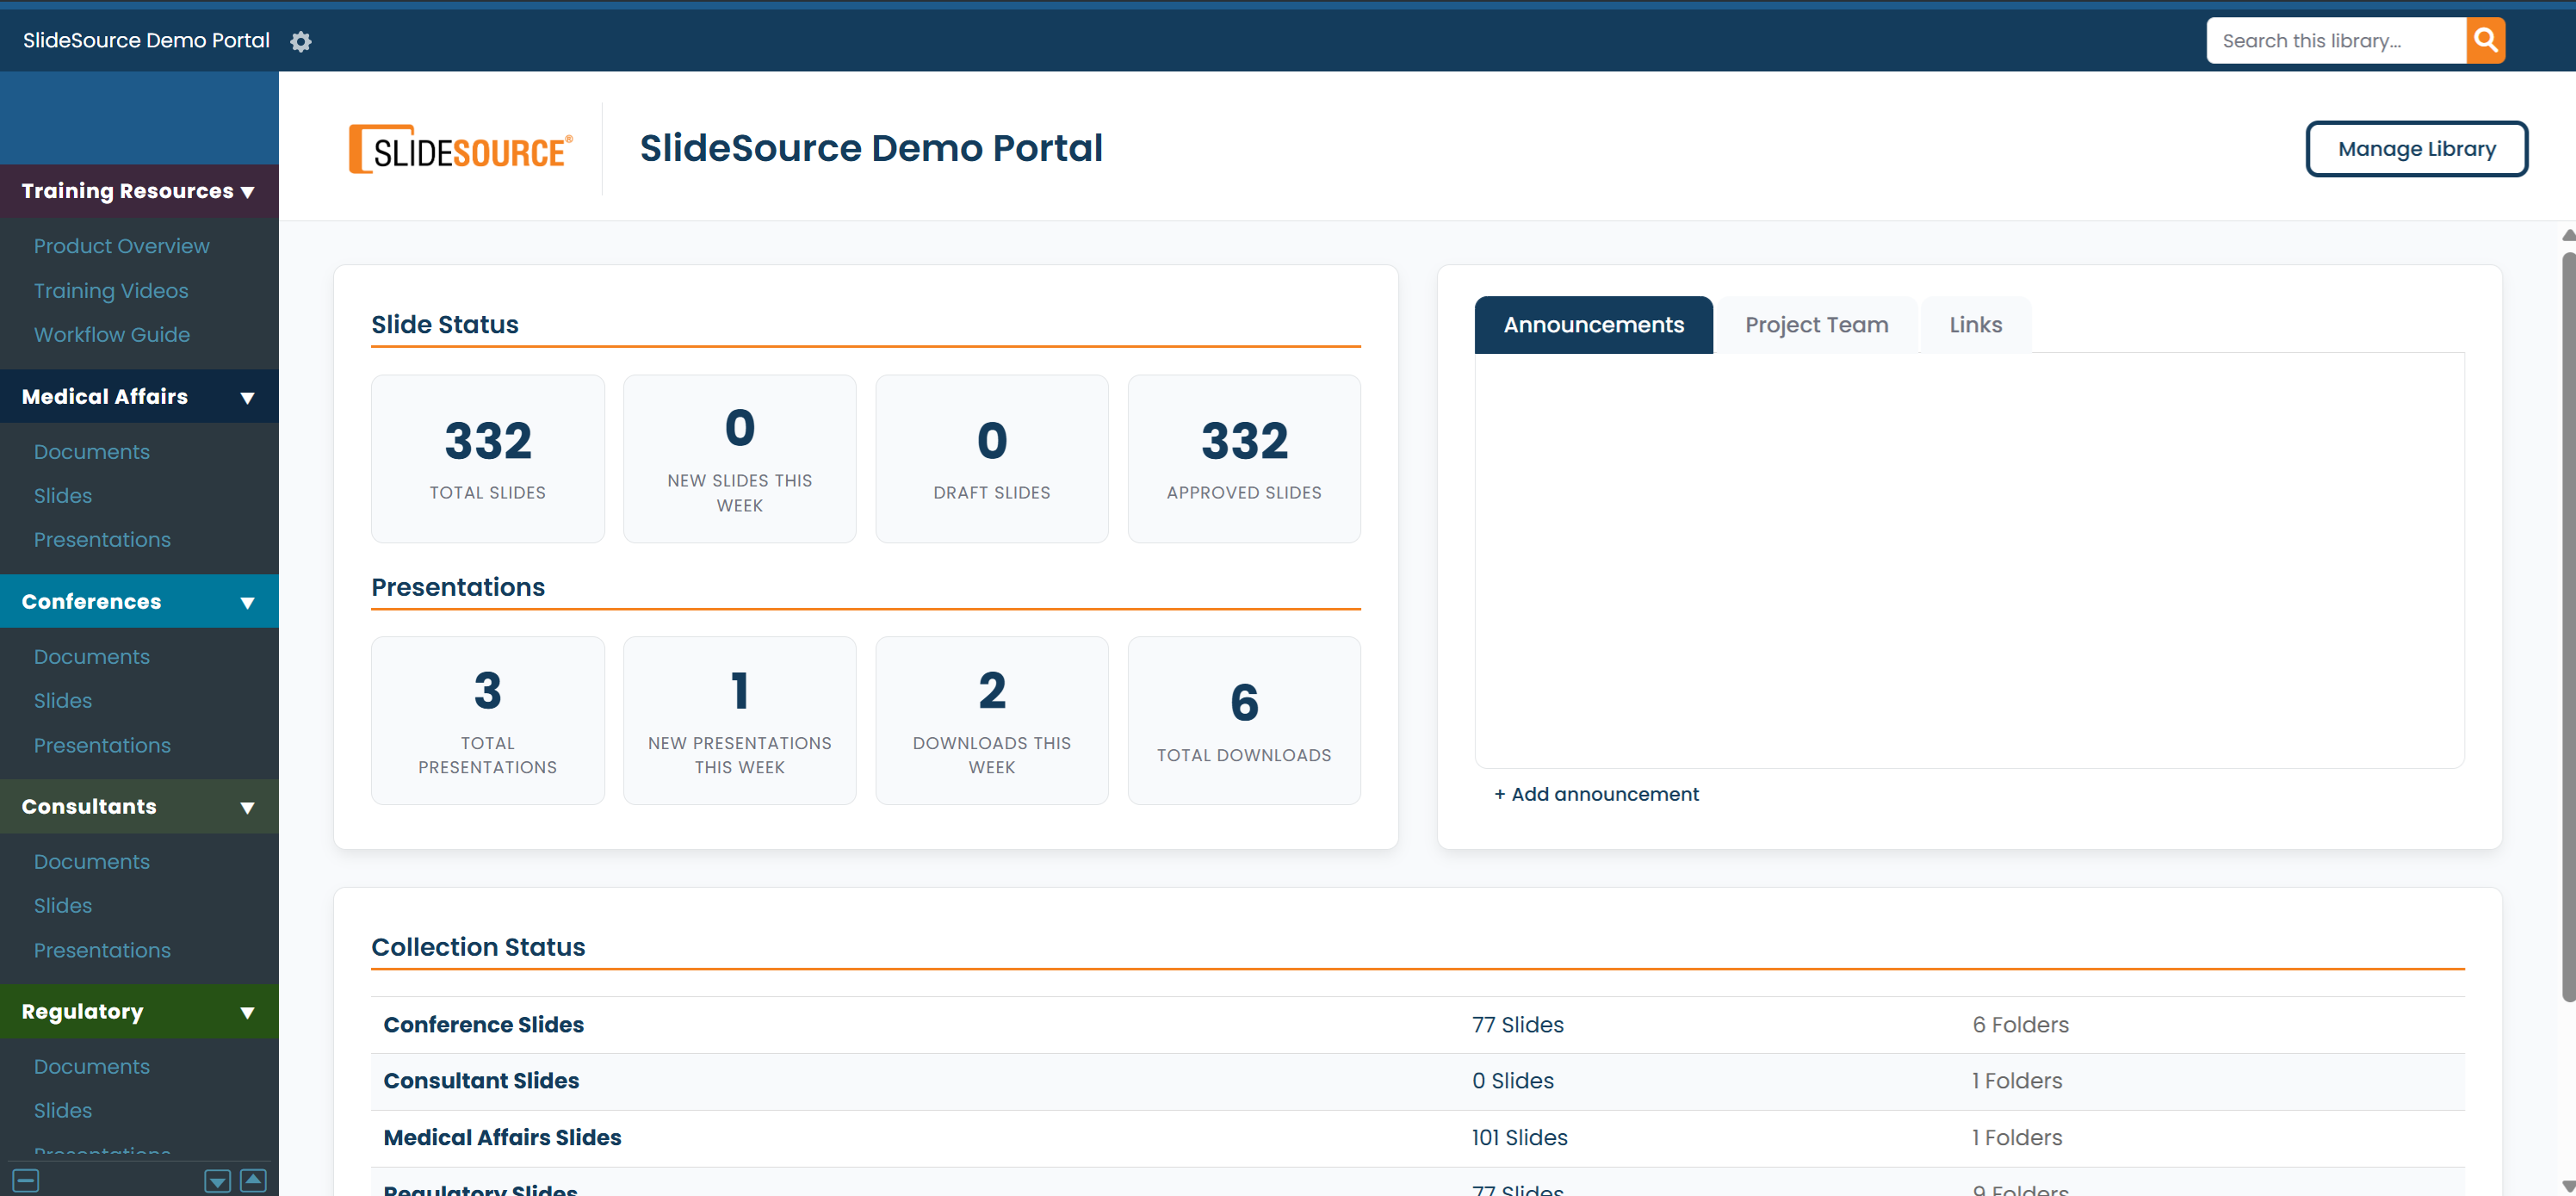Open Presentations under Medical Affairs

tap(102, 540)
